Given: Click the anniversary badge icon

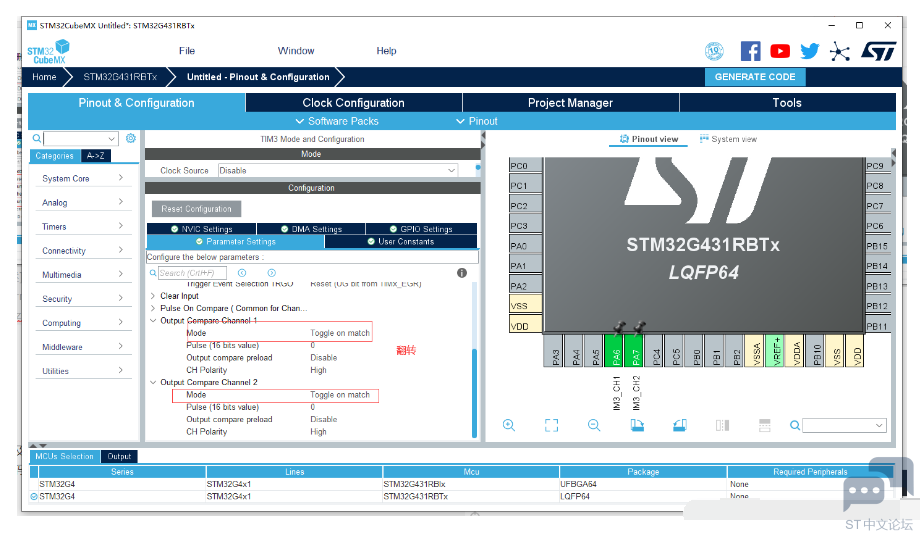Looking at the screenshot, I should (714, 51).
